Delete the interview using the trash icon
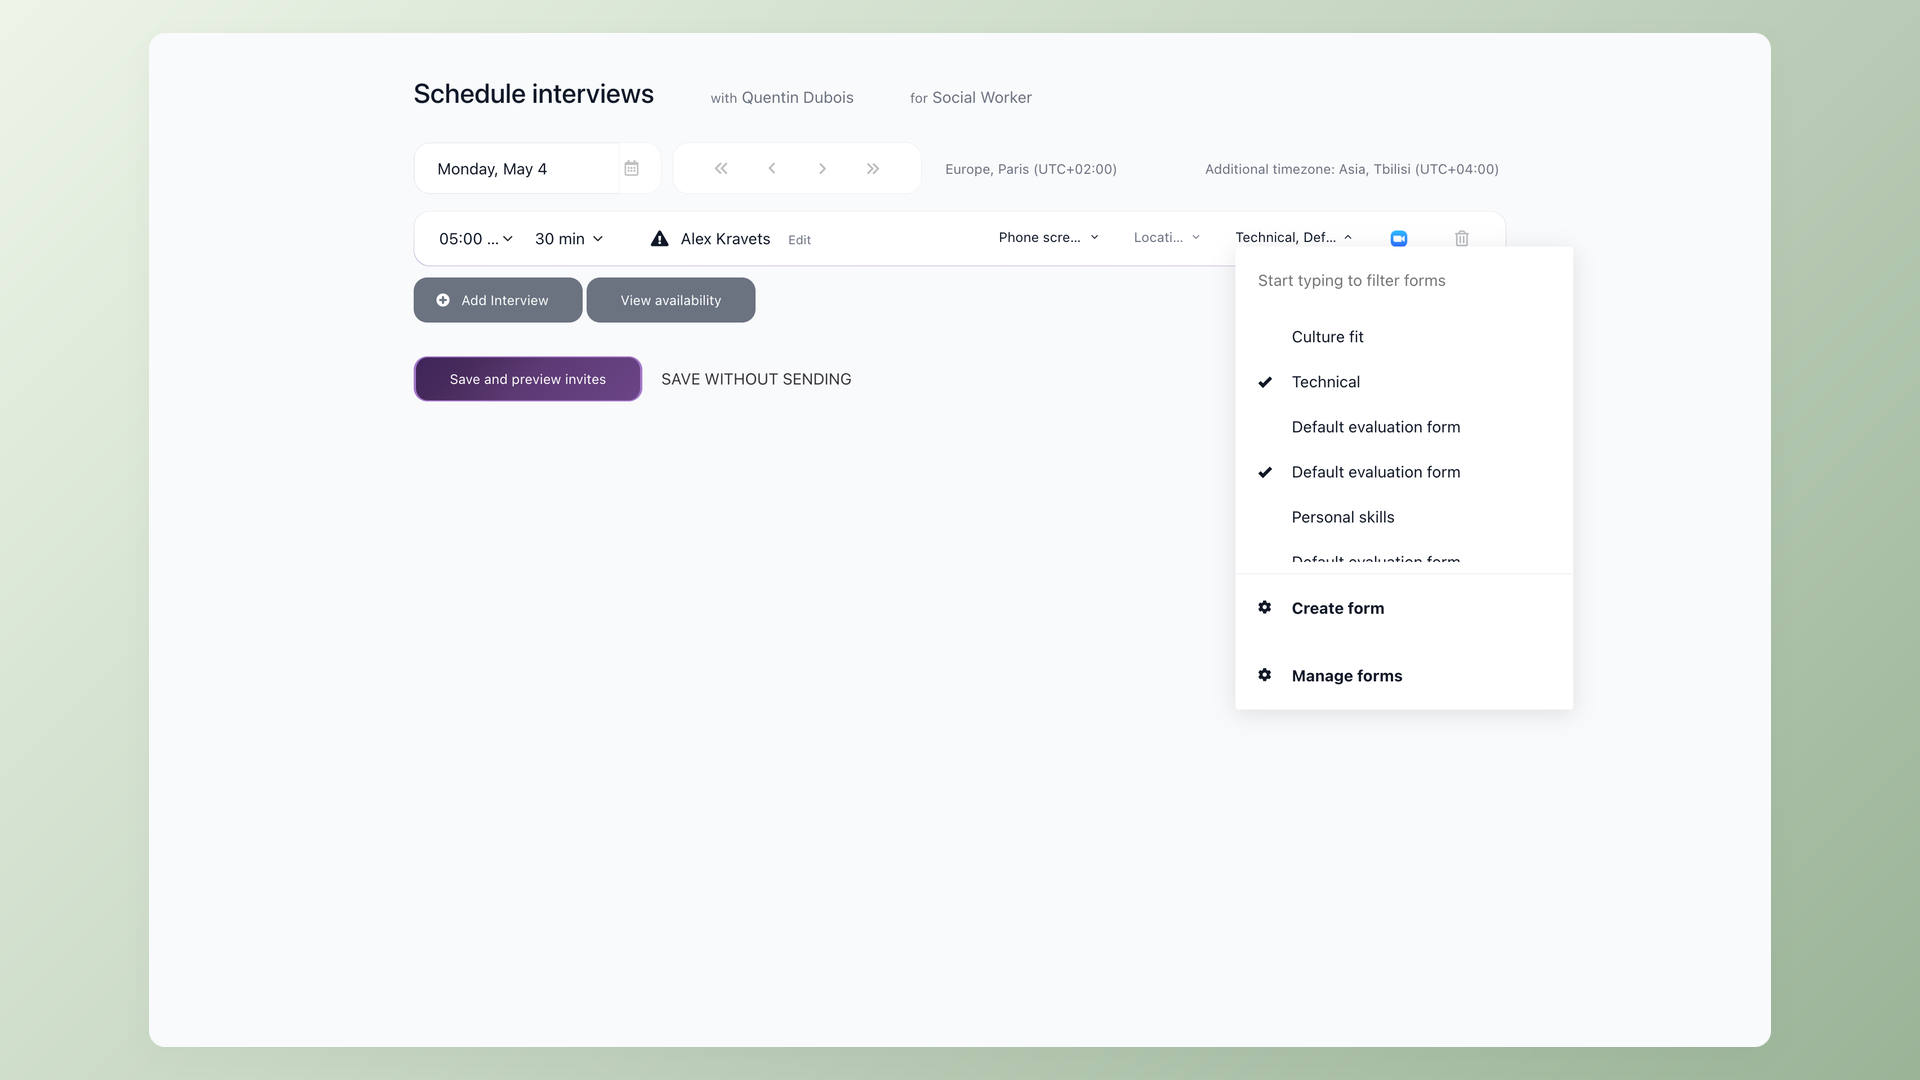Screen dimensions: 1920x1080 pyautogui.click(x=1462, y=238)
